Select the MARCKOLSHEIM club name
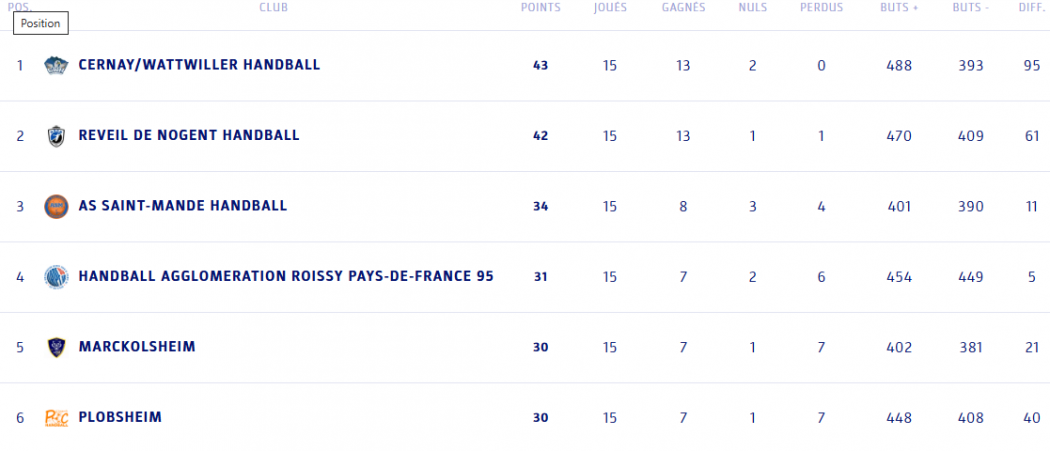 point(137,347)
